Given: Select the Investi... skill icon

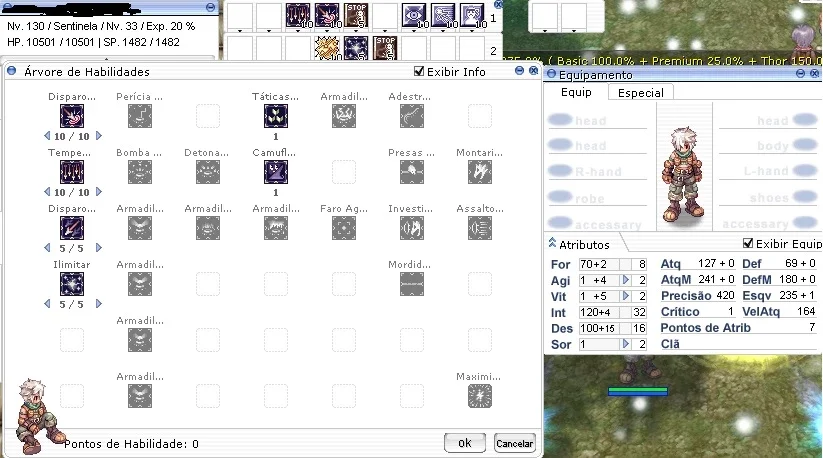Looking at the screenshot, I should 412,228.
